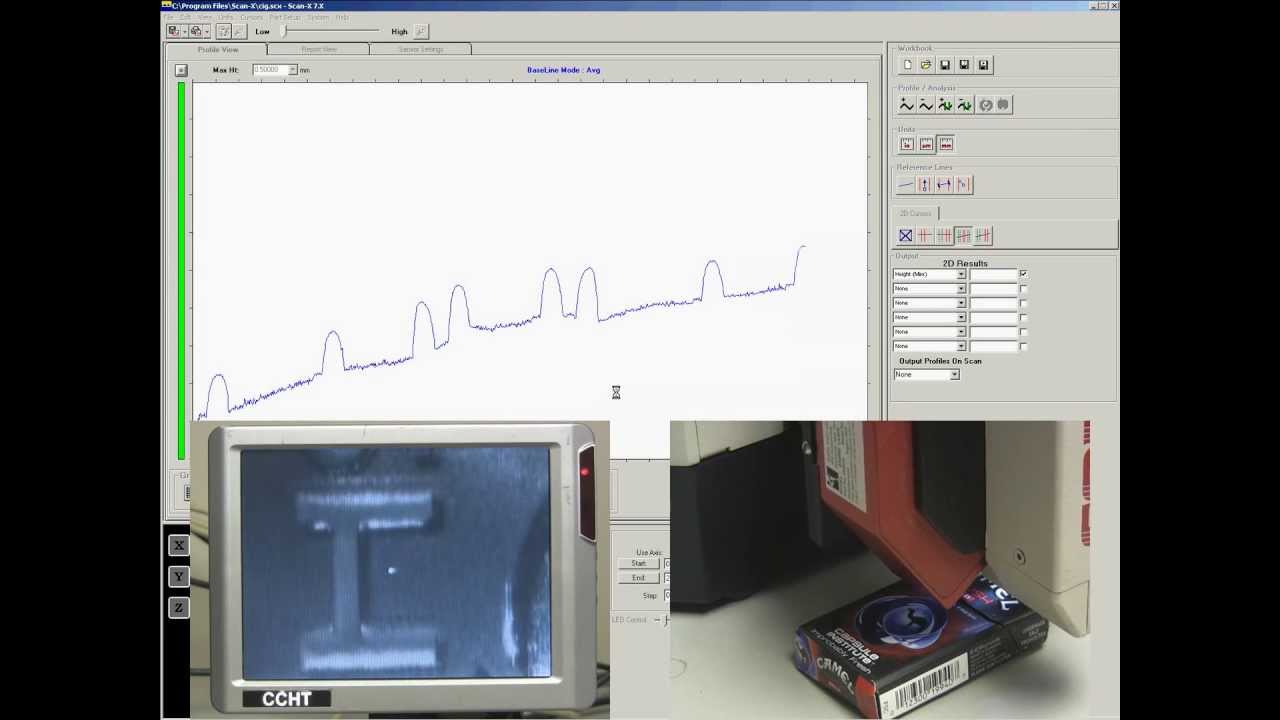Image resolution: width=1280 pixels, height=720 pixels.
Task: Switch units to micrometers
Action: [x=926, y=144]
